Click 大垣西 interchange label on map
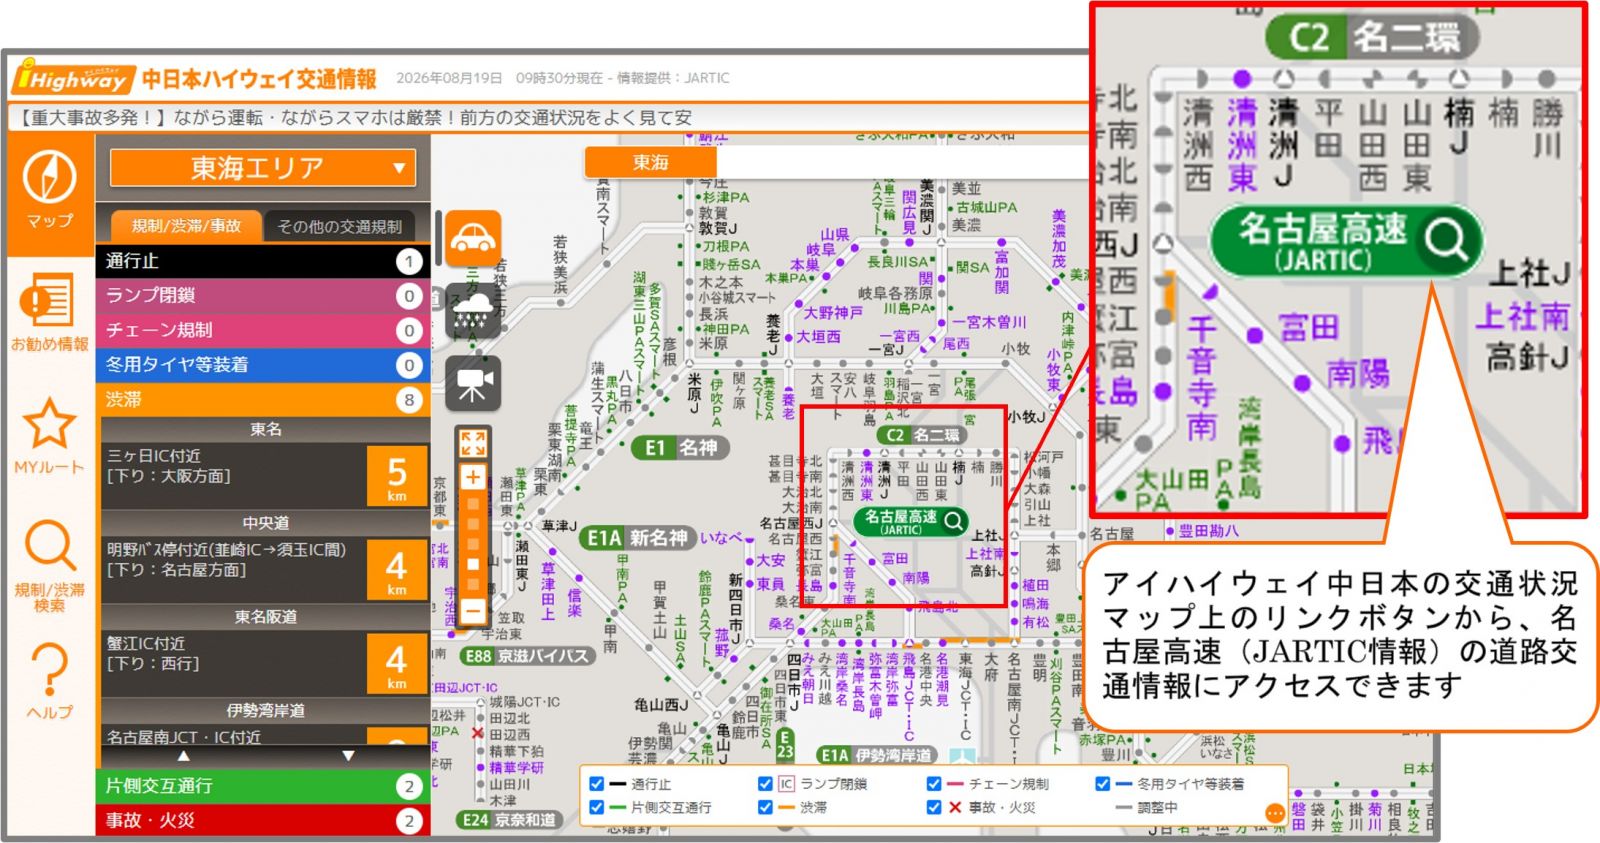The image size is (1600, 843). click(x=818, y=337)
